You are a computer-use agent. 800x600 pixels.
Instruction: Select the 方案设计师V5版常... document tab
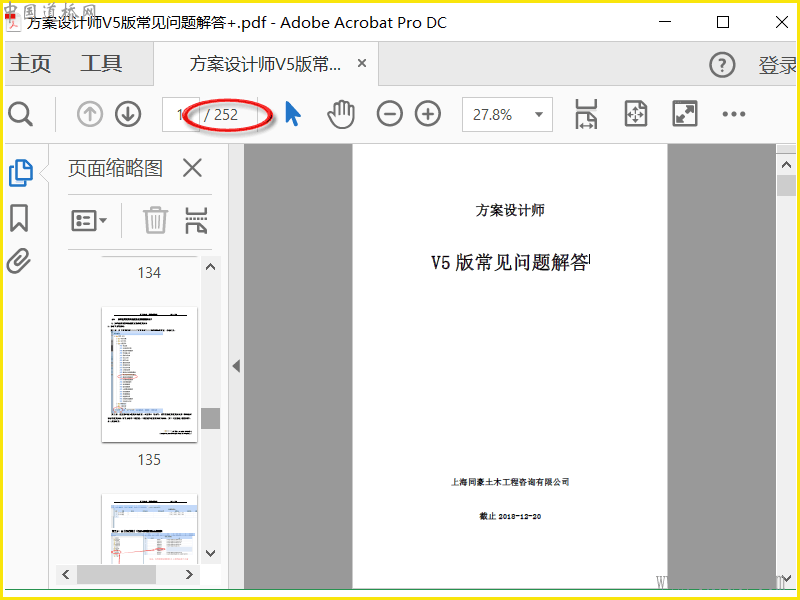[x=265, y=64]
